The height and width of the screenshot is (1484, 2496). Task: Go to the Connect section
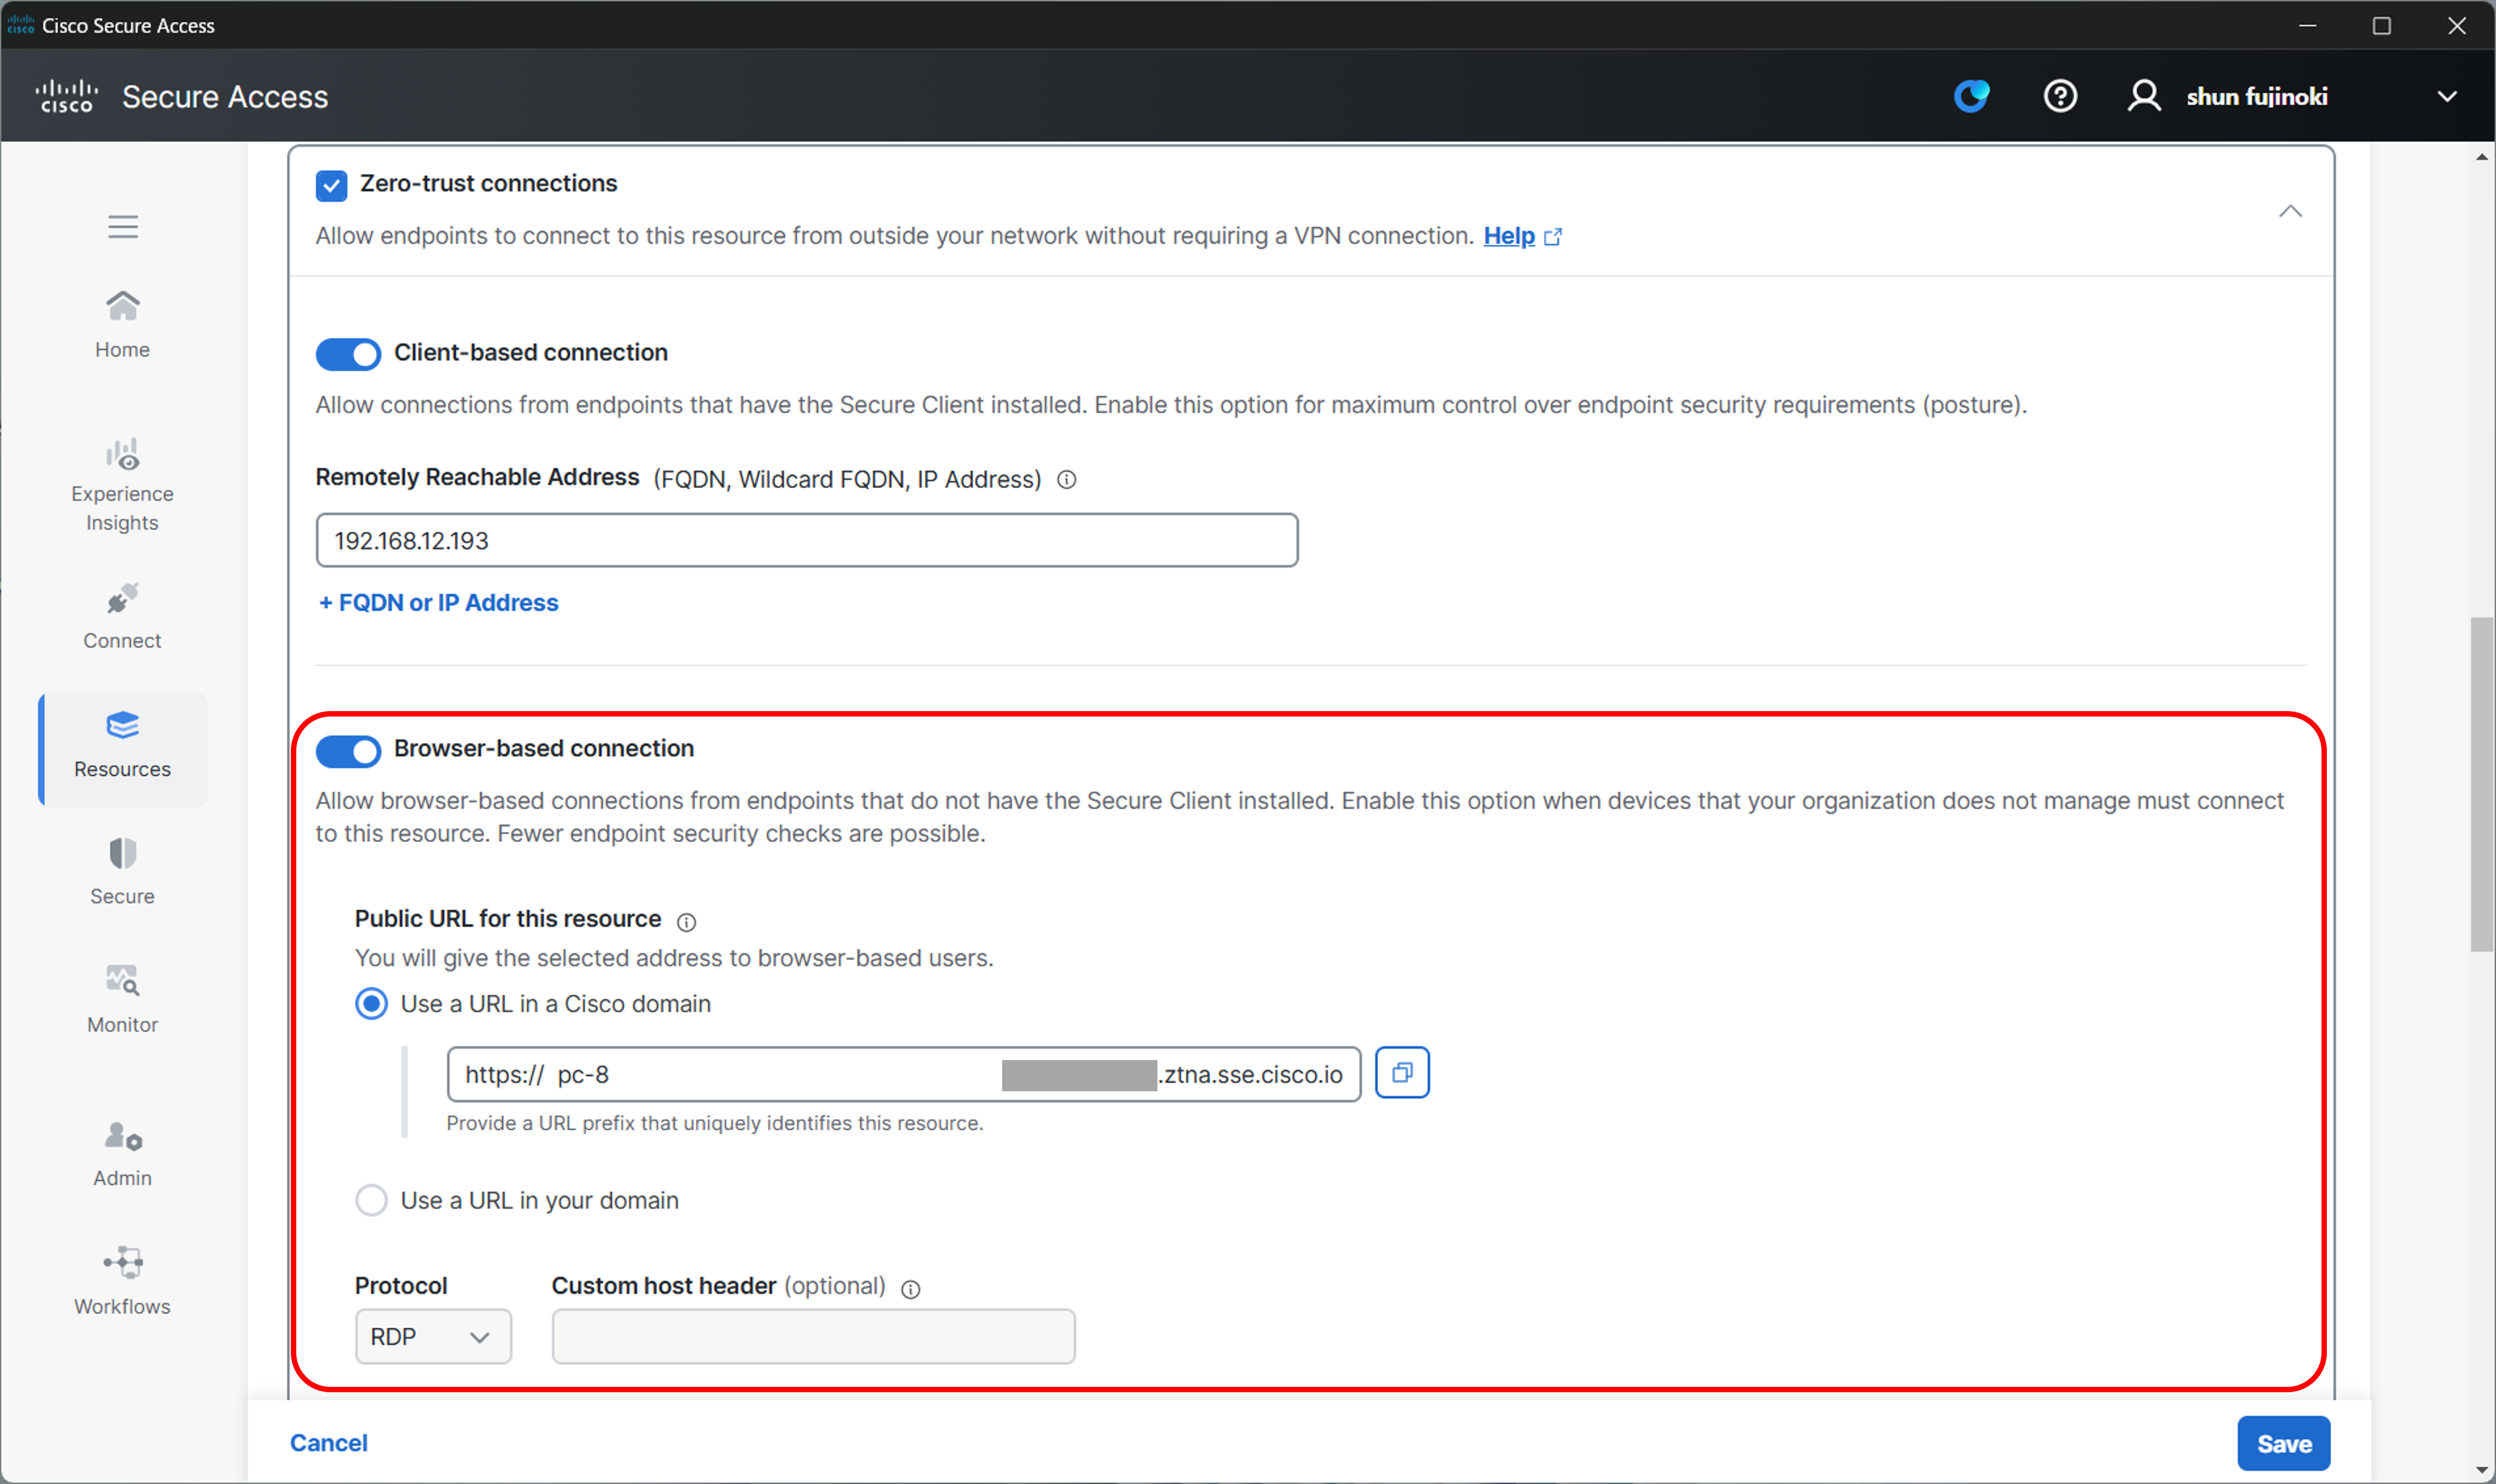[x=122, y=616]
